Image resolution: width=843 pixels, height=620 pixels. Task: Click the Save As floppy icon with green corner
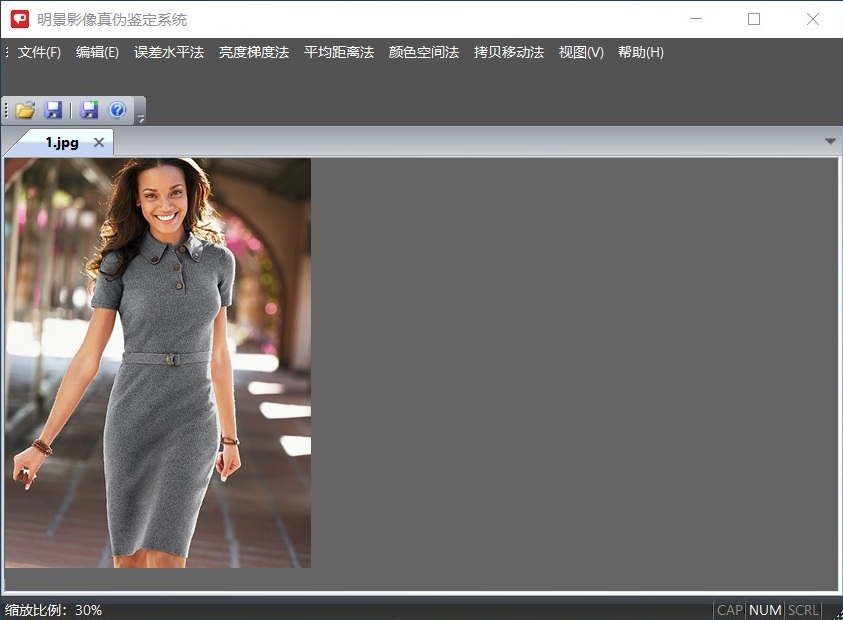pyautogui.click(x=90, y=110)
